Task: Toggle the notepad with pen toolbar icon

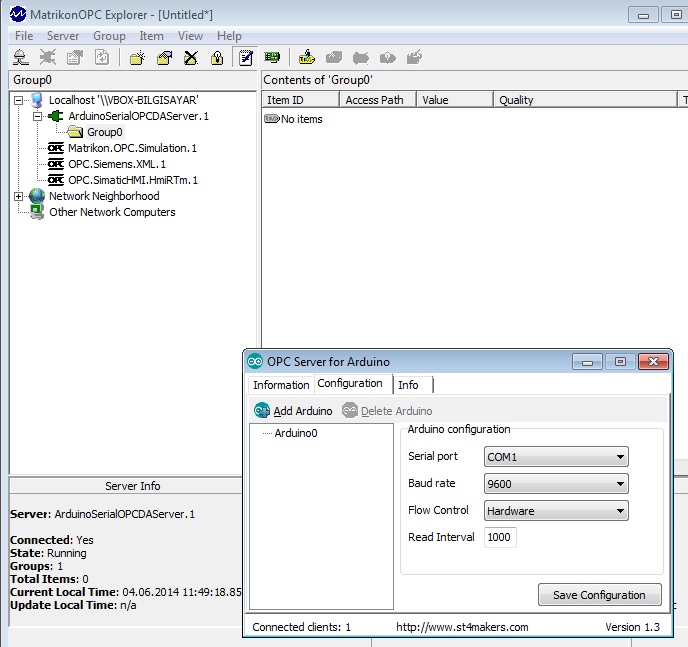Action: coord(245,57)
